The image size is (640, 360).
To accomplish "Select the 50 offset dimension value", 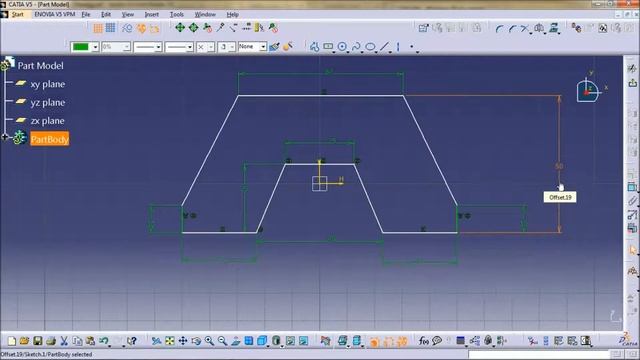I will click(559, 166).
